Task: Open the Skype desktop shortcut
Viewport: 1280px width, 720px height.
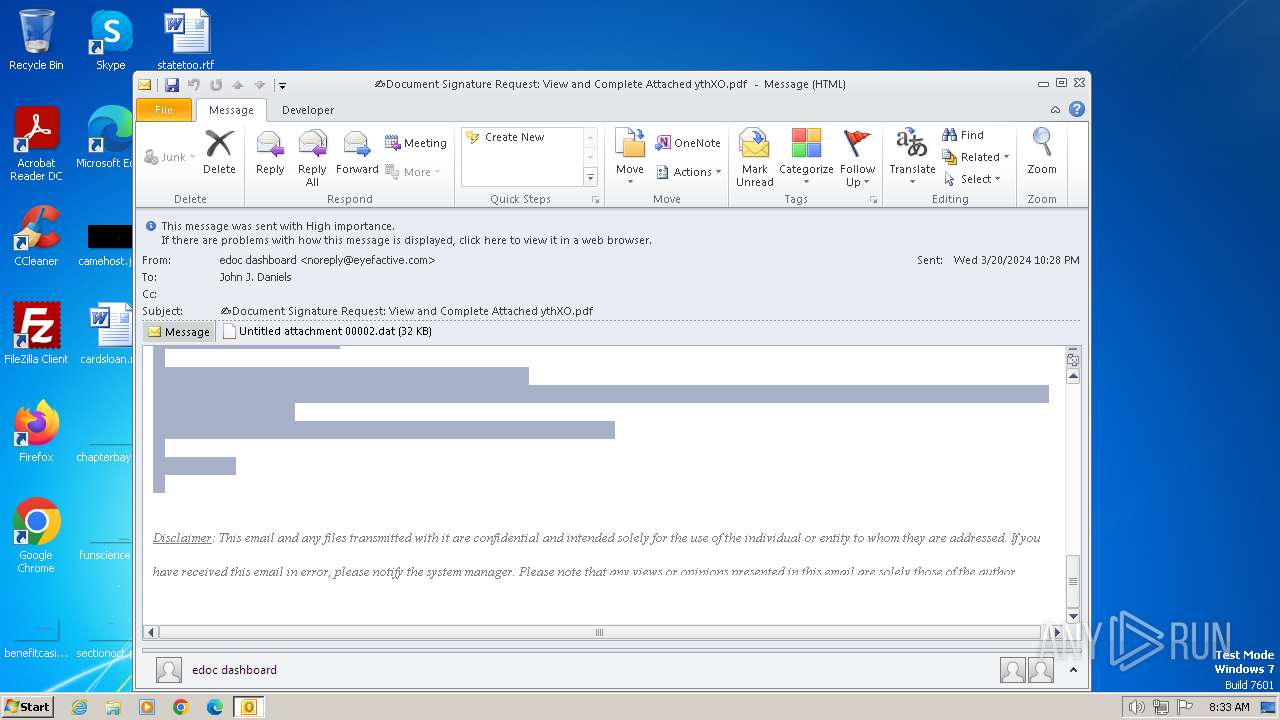Action: (x=110, y=40)
